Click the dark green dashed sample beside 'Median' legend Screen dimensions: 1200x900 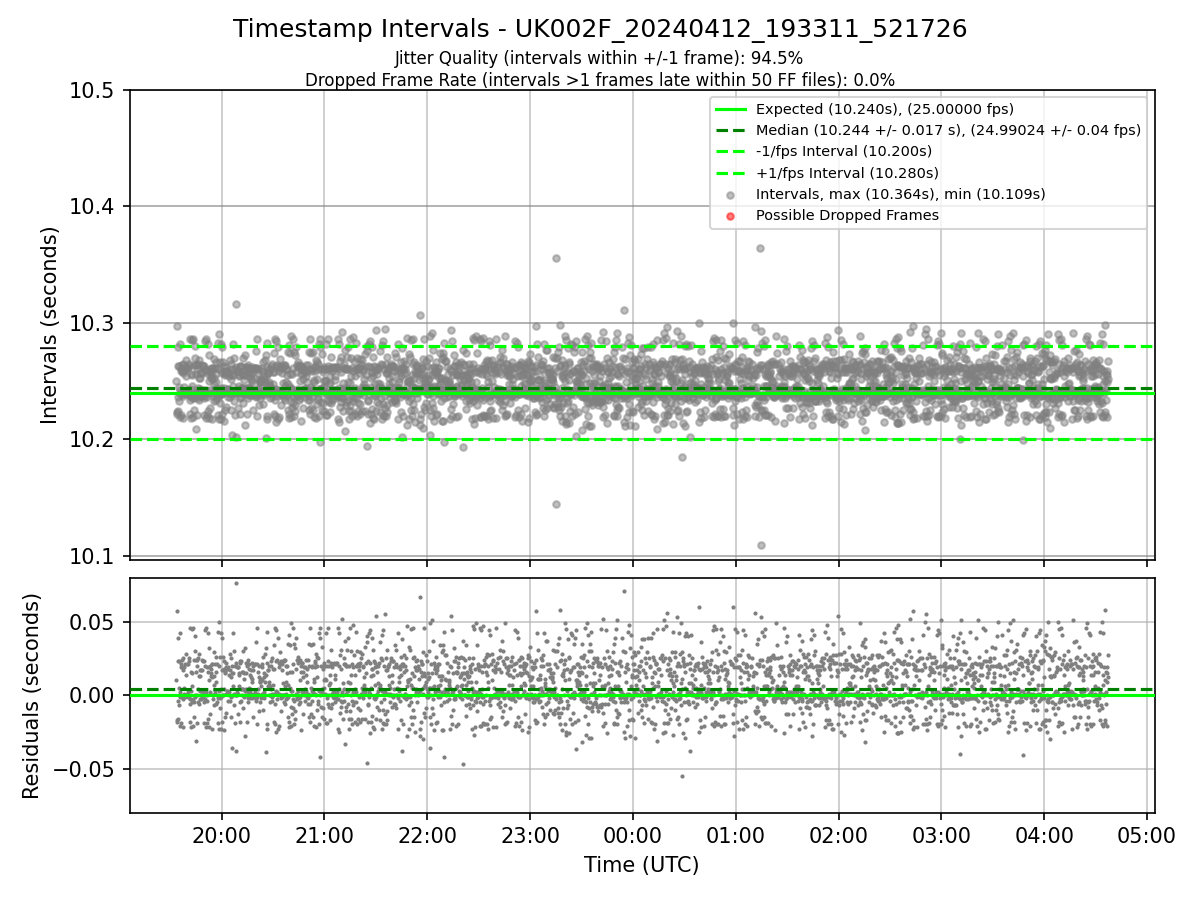coord(730,130)
